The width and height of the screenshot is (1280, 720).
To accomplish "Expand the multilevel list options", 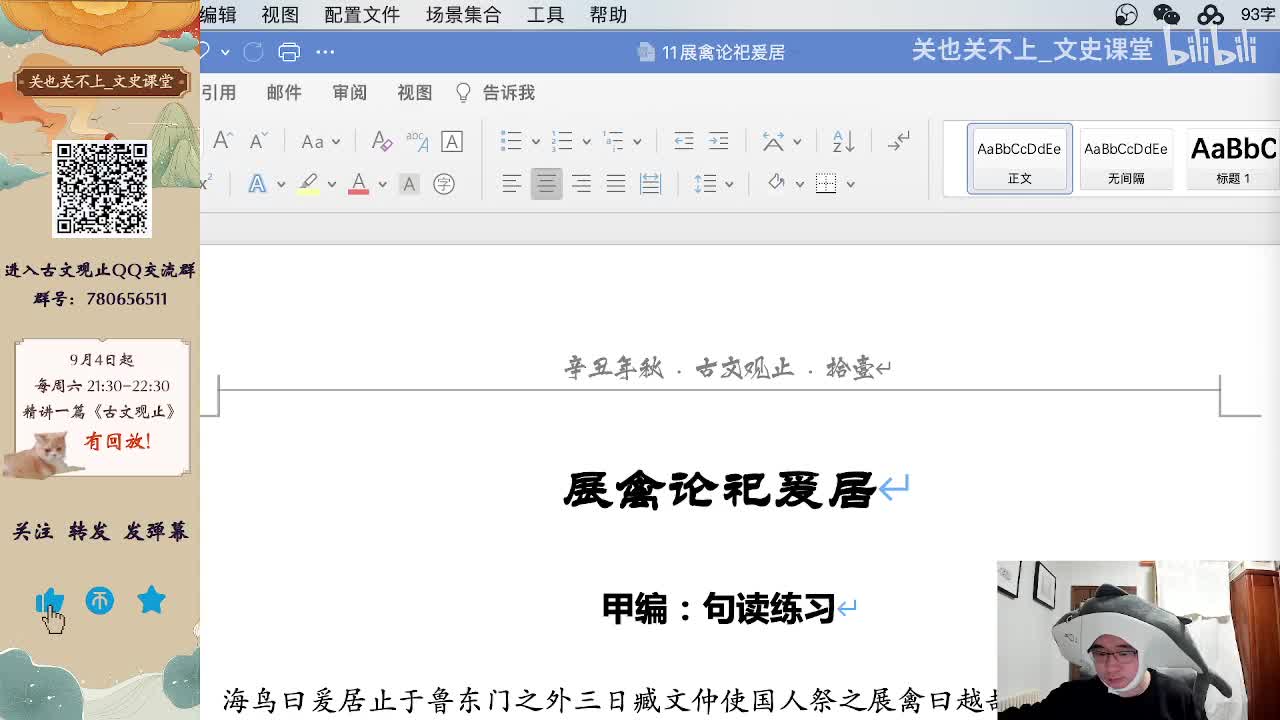I will pyautogui.click(x=637, y=142).
